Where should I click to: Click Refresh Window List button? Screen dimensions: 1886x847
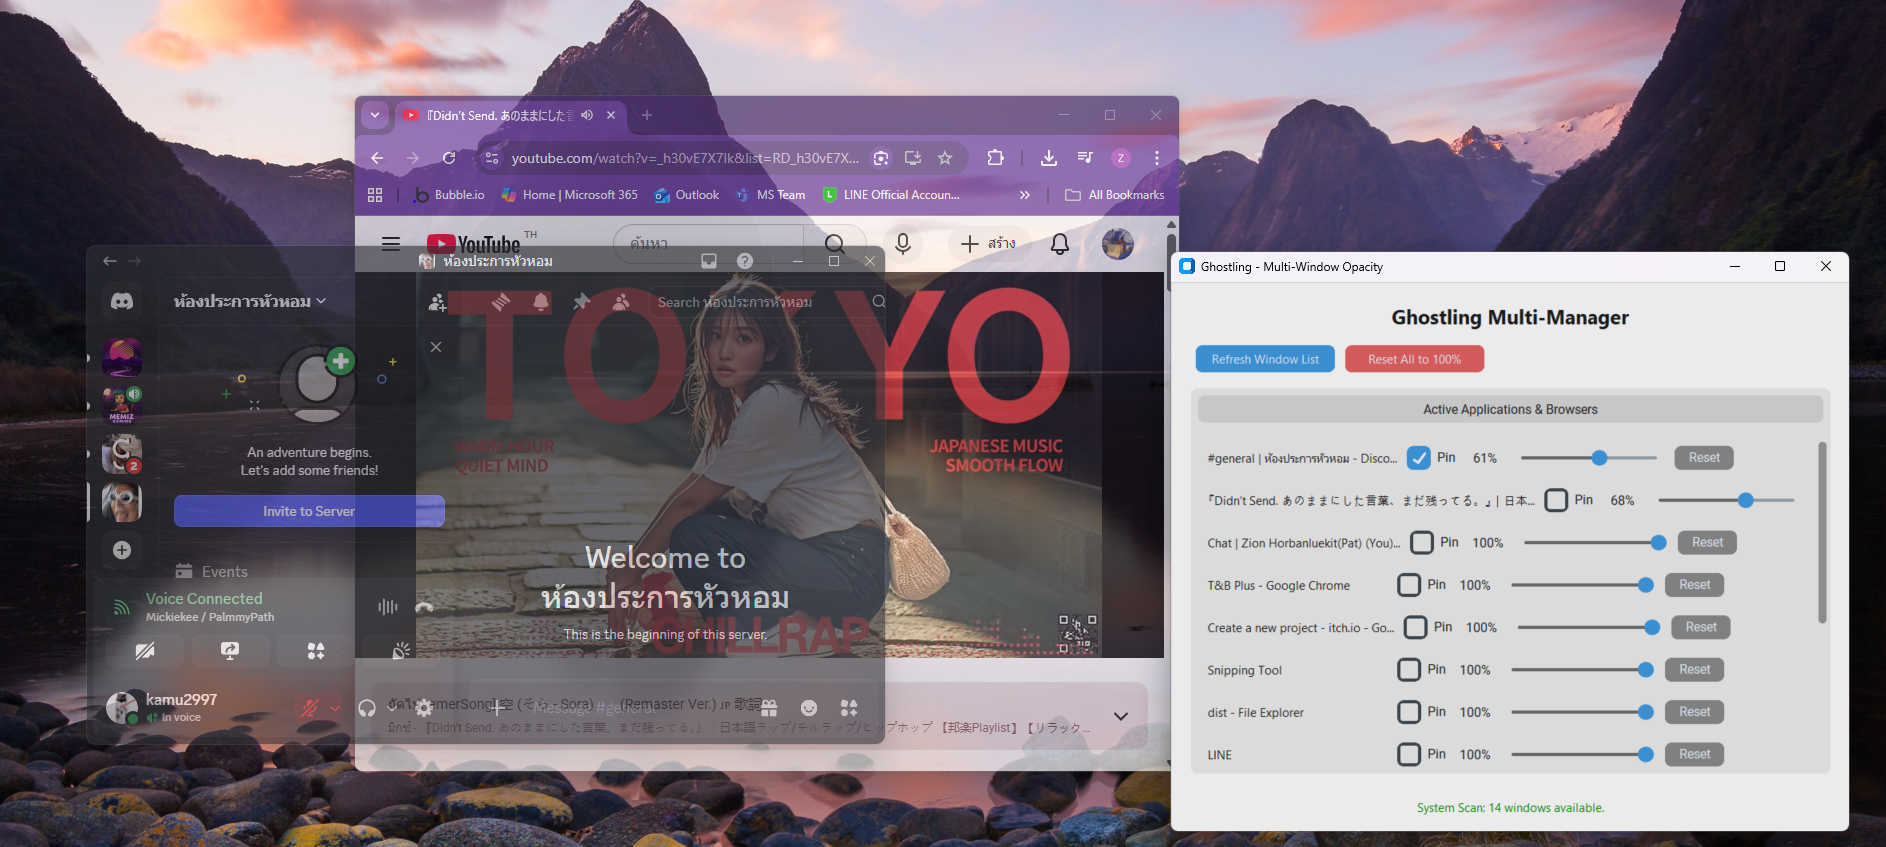click(1265, 359)
